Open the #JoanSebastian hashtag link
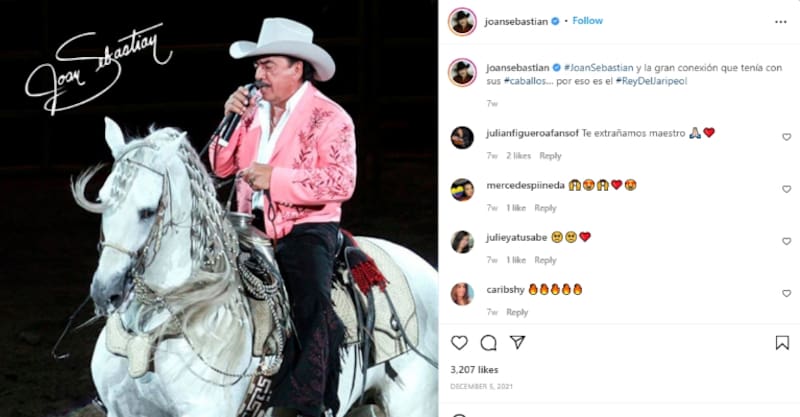 pos(598,67)
